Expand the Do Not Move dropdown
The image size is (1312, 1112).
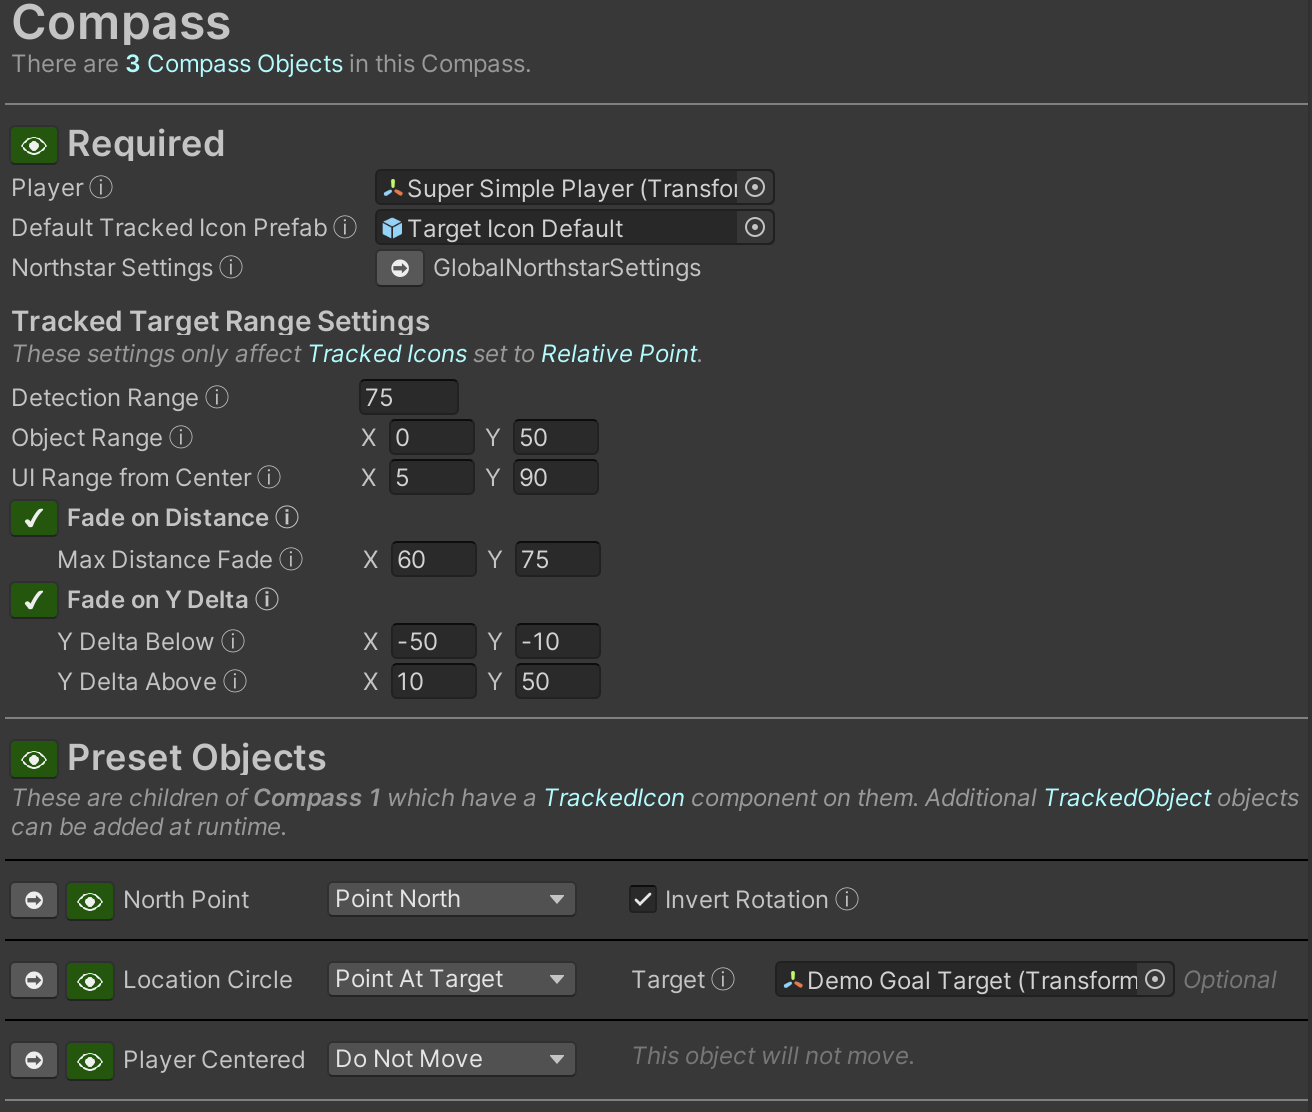[451, 1059]
